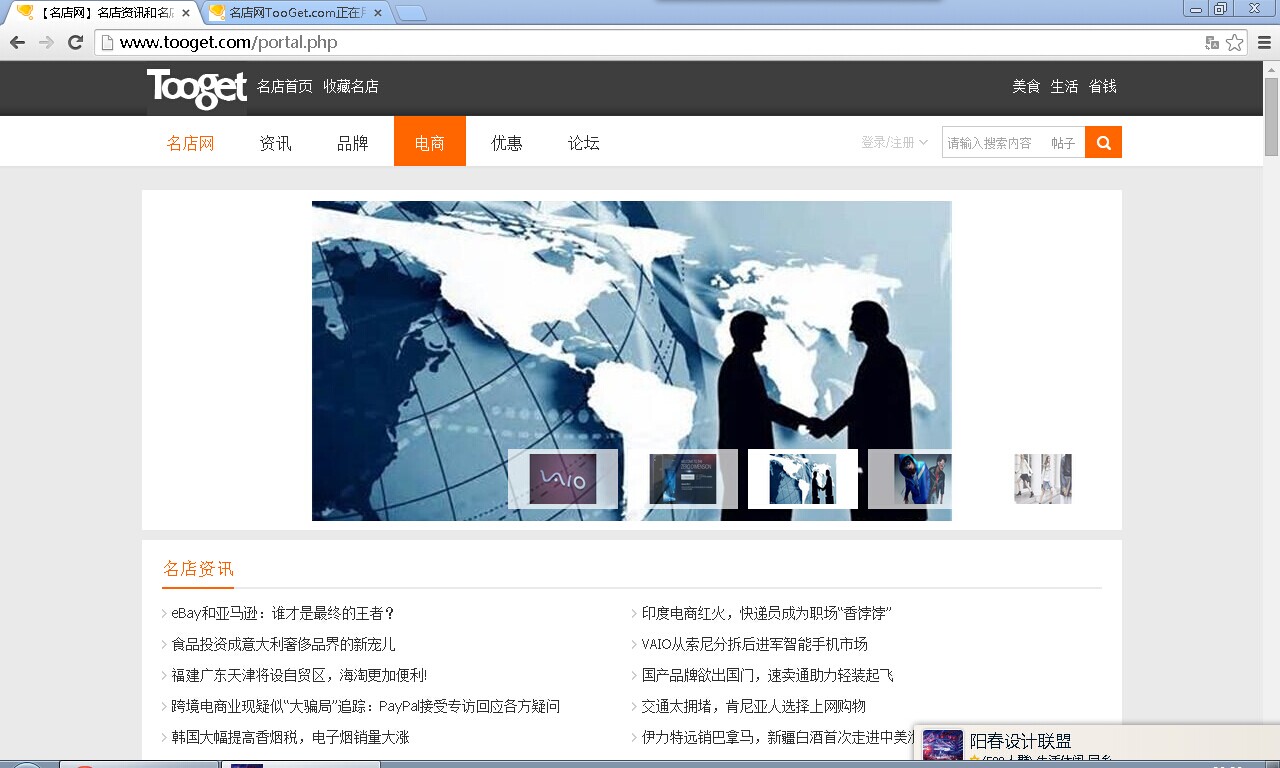Open article 印度电商红火，快递员成为职场
Viewport: 1280px width, 768px height.
click(766, 613)
